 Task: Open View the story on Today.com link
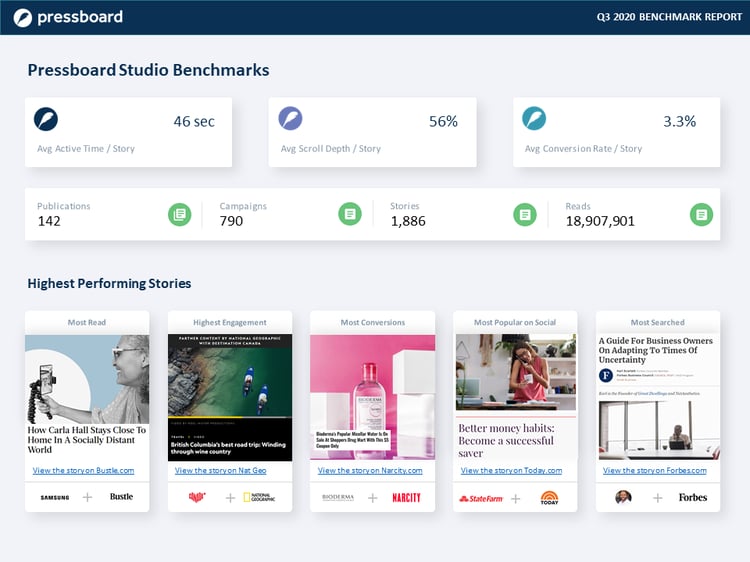pyautogui.click(x=511, y=471)
